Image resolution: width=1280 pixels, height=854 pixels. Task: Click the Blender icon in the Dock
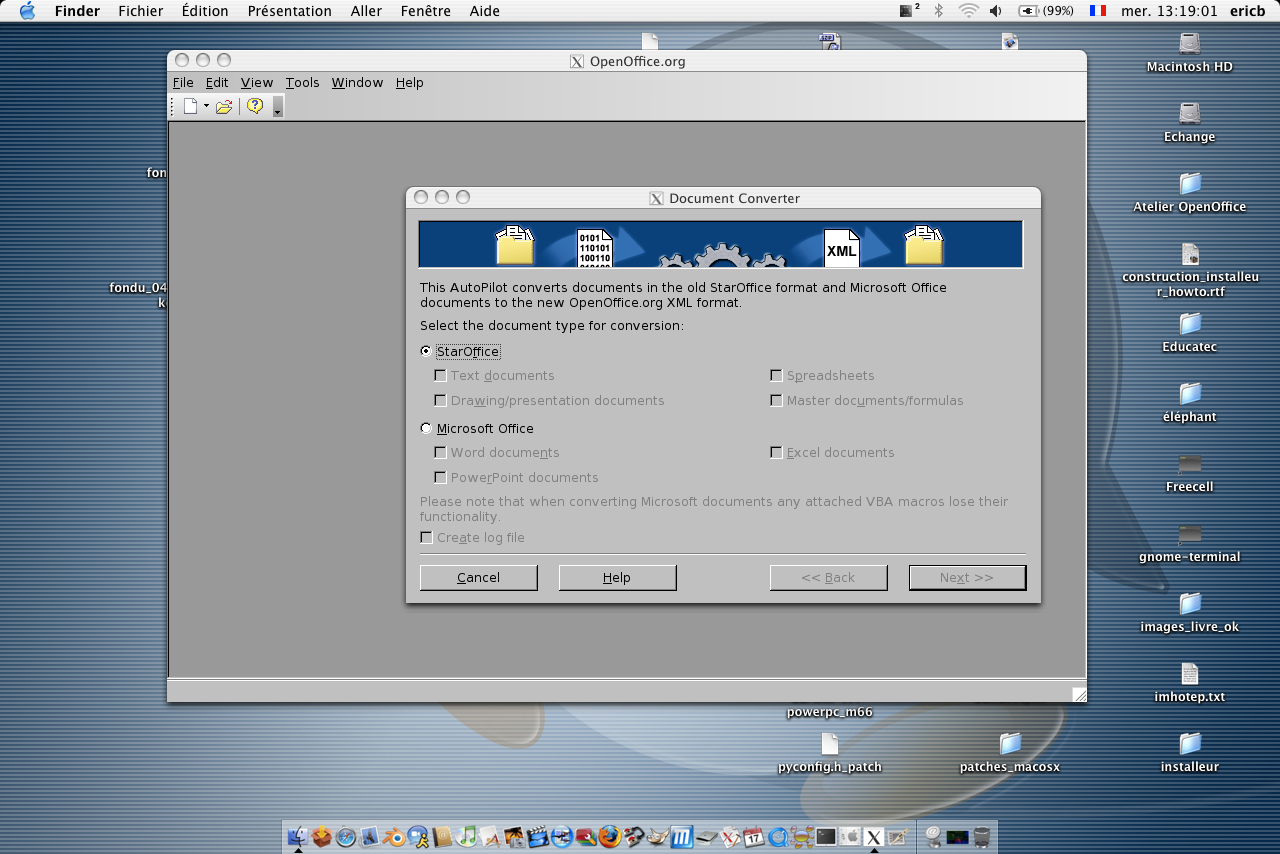pos(396,836)
